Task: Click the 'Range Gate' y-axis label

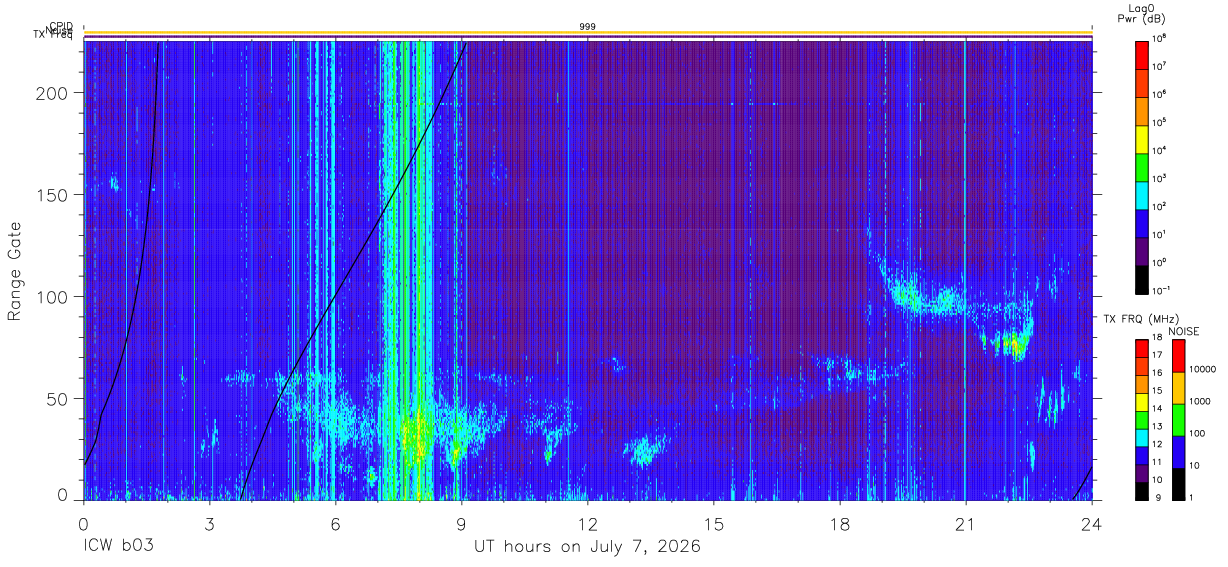Action: [15, 272]
